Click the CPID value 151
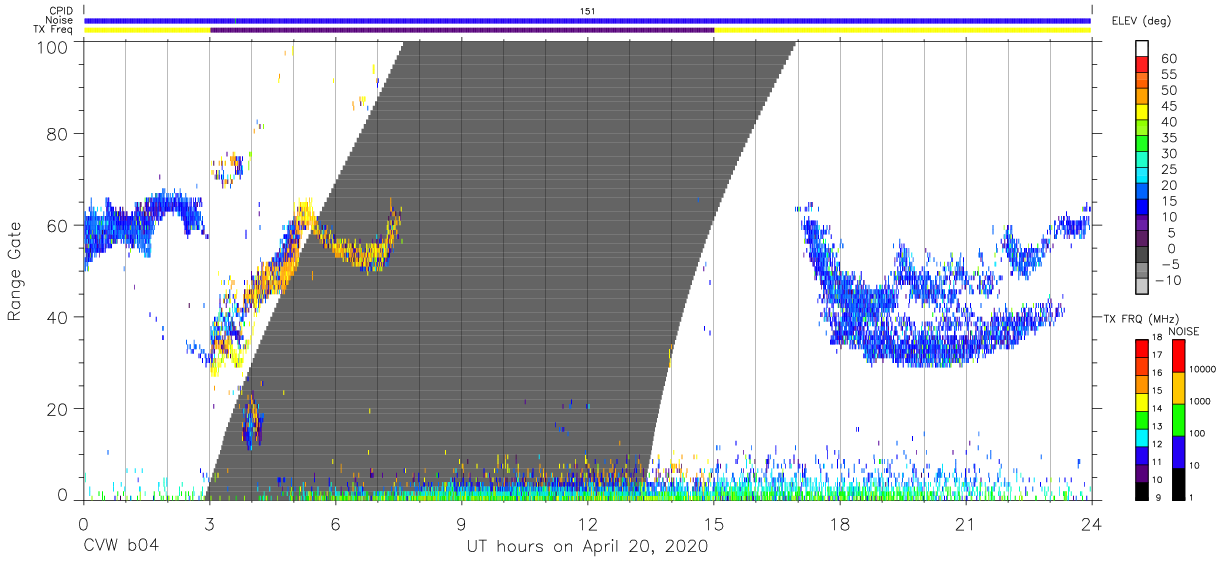This screenshot has height=567, width=1228. tap(588, 11)
